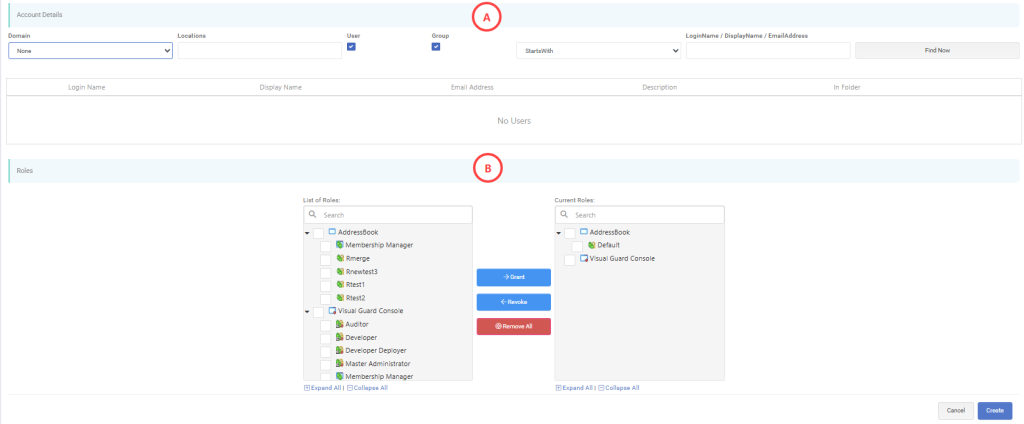Click the magnifier icon in List of Roles search
The height and width of the screenshot is (424, 1024).
pyautogui.click(x=313, y=215)
